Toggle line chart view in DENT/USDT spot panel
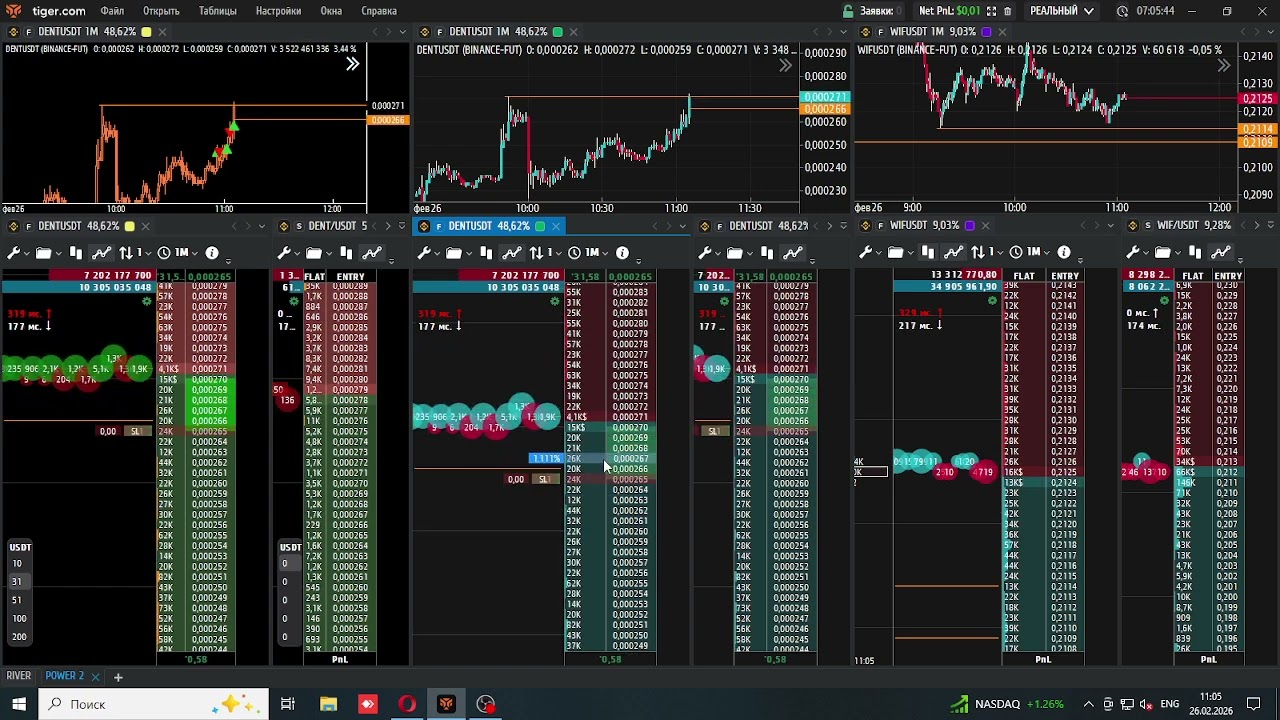 [x=372, y=253]
